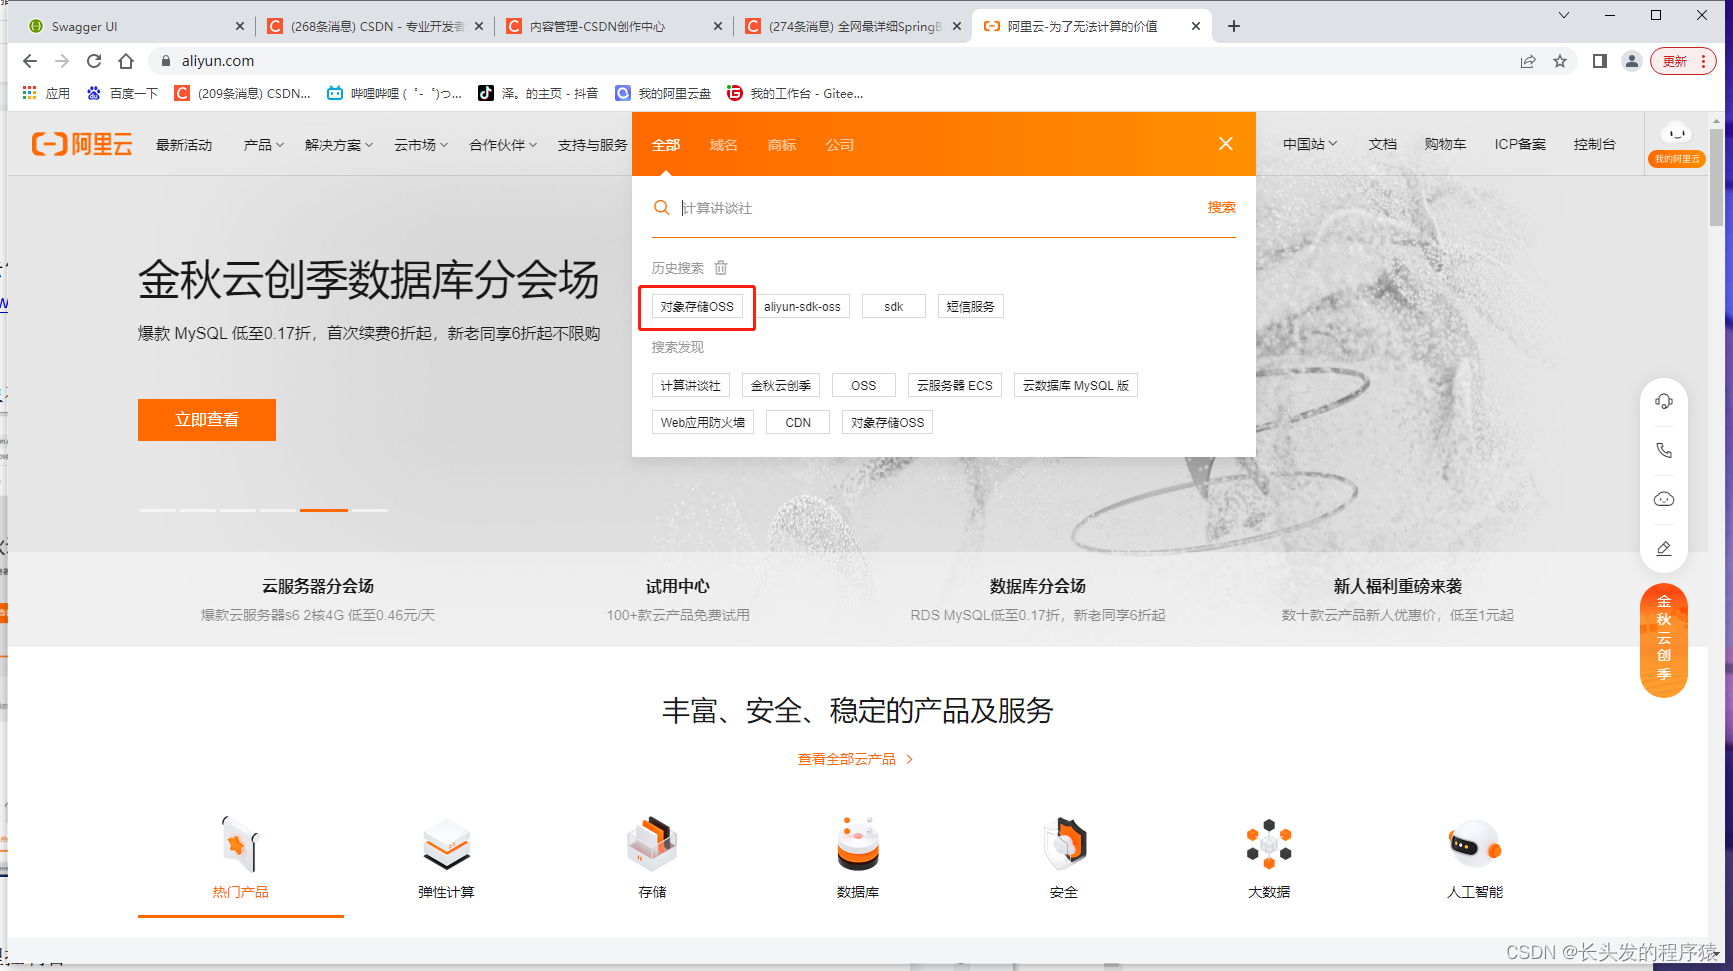
Task: Choose suggested search CDN
Action: point(798,422)
